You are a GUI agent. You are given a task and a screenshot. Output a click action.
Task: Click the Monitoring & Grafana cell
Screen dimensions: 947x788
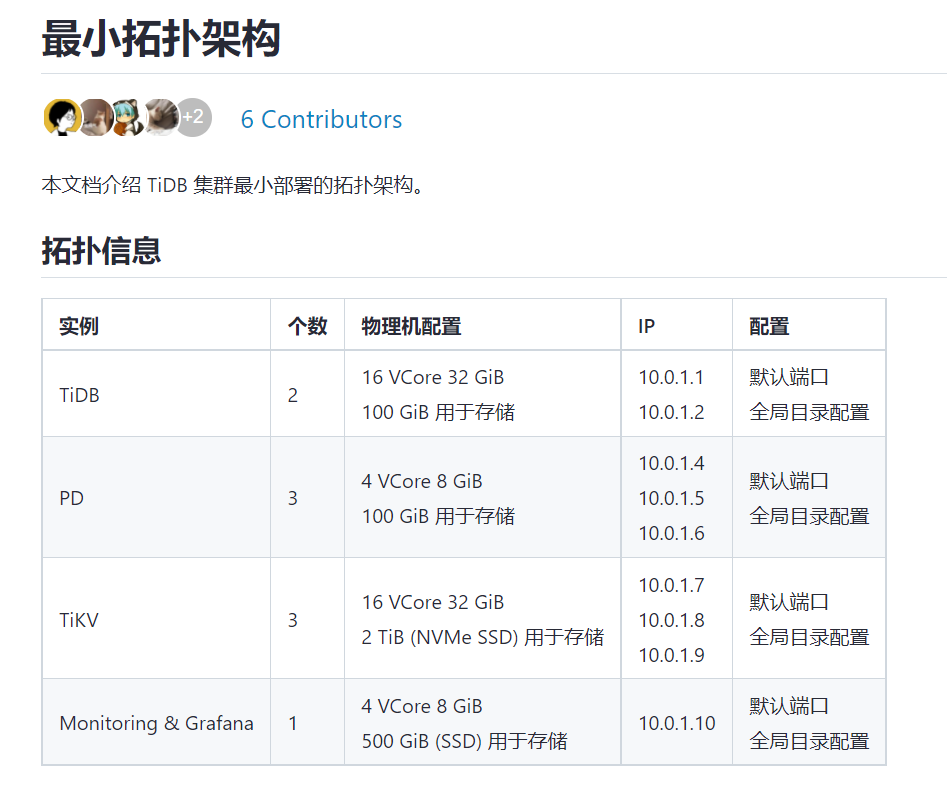pyautogui.click(x=156, y=723)
